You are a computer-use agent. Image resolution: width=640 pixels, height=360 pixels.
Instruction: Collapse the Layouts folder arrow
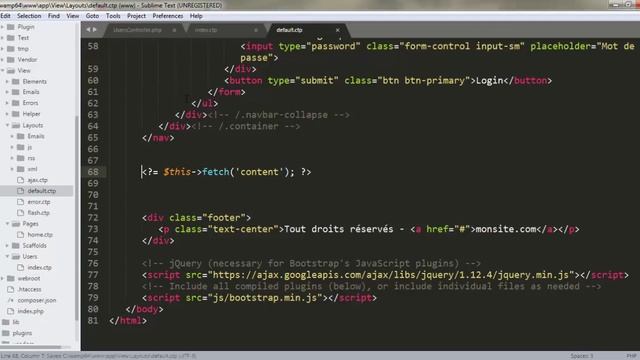[7, 125]
